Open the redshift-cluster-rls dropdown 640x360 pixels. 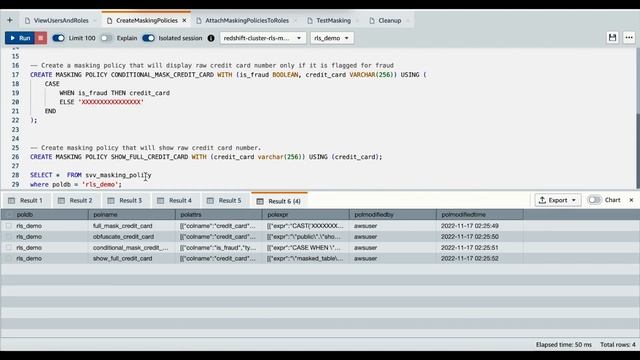(263, 38)
